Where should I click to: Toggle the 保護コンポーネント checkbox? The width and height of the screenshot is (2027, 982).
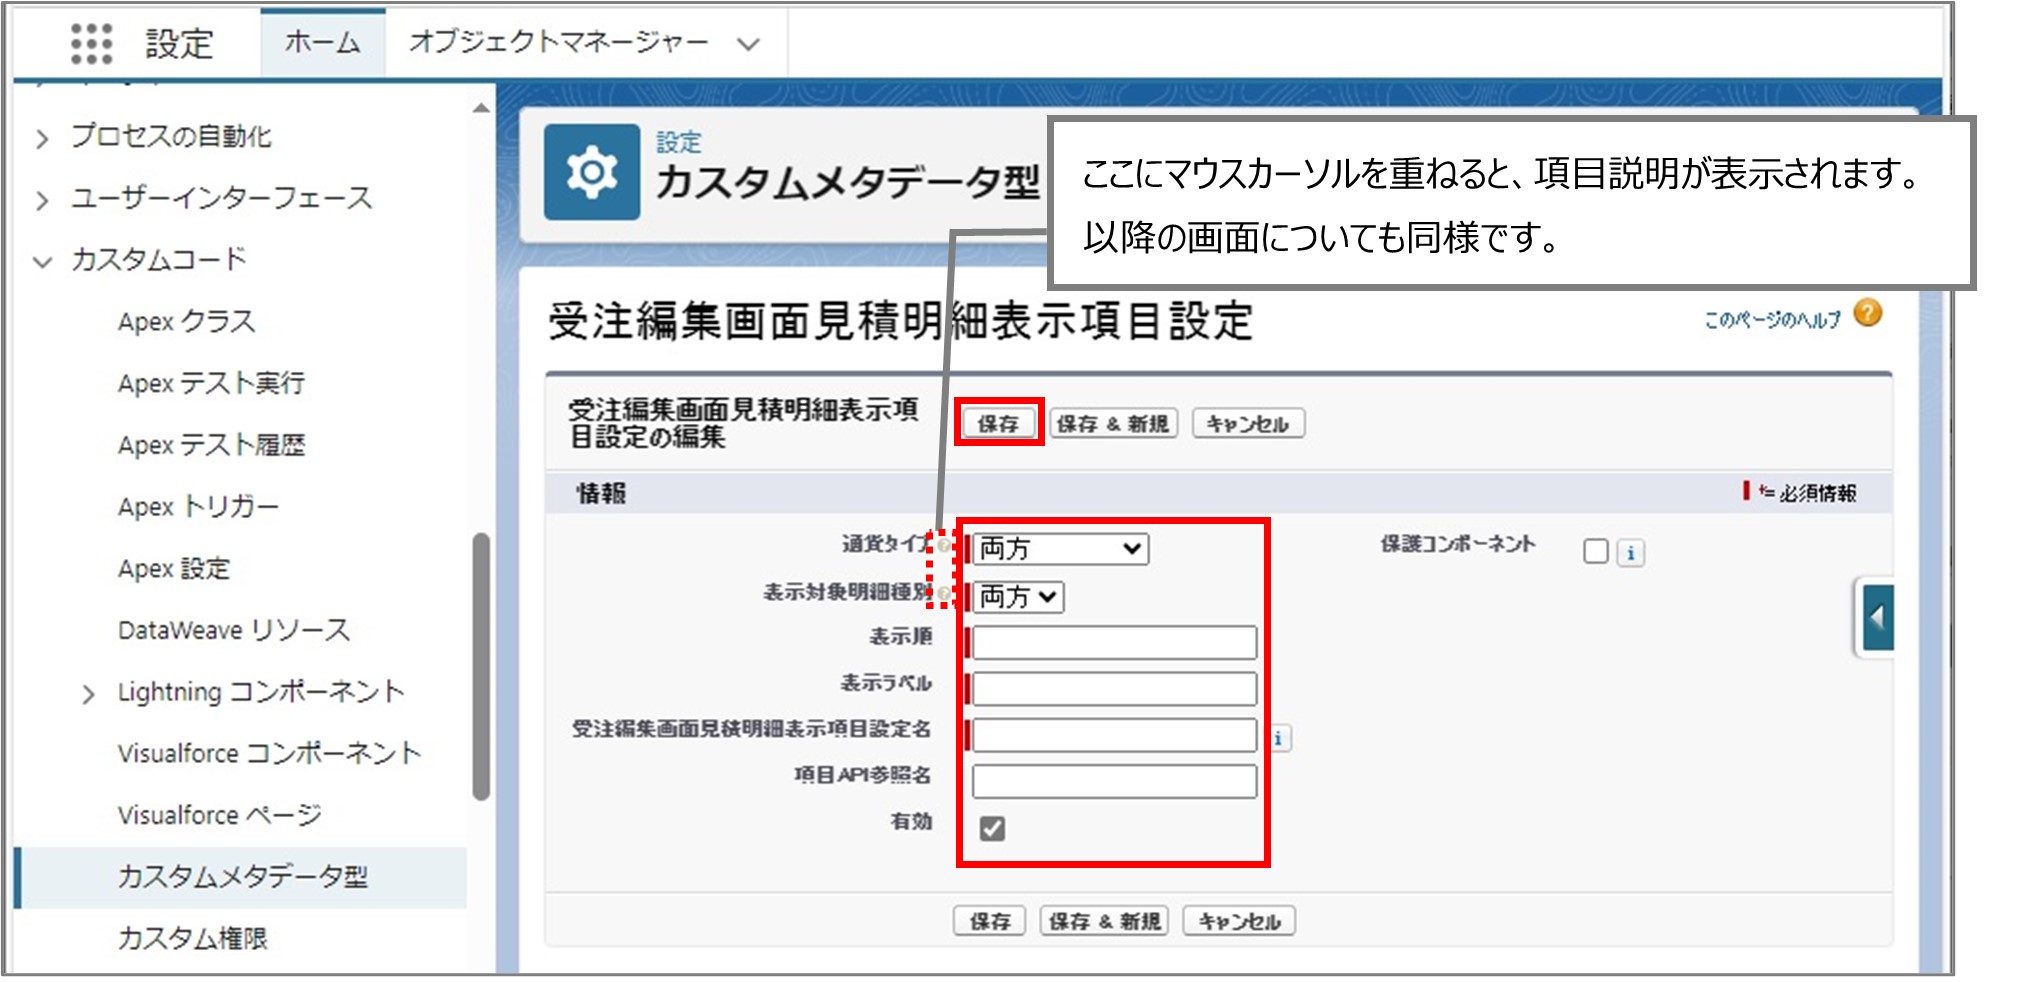click(x=1596, y=551)
